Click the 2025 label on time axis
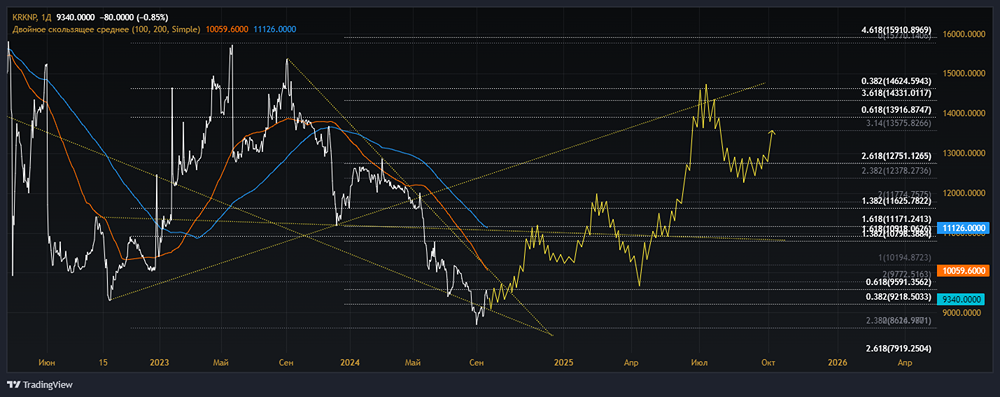1000x397 pixels. tap(564, 363)
